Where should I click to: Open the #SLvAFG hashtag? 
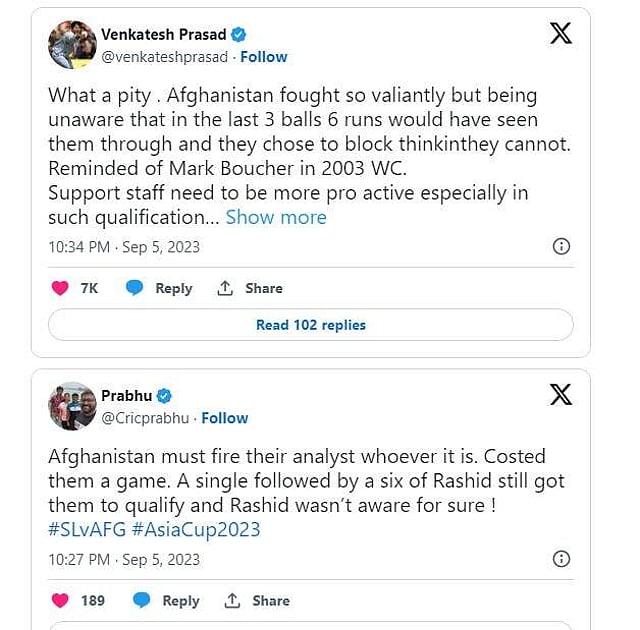(x=87, y=530)
